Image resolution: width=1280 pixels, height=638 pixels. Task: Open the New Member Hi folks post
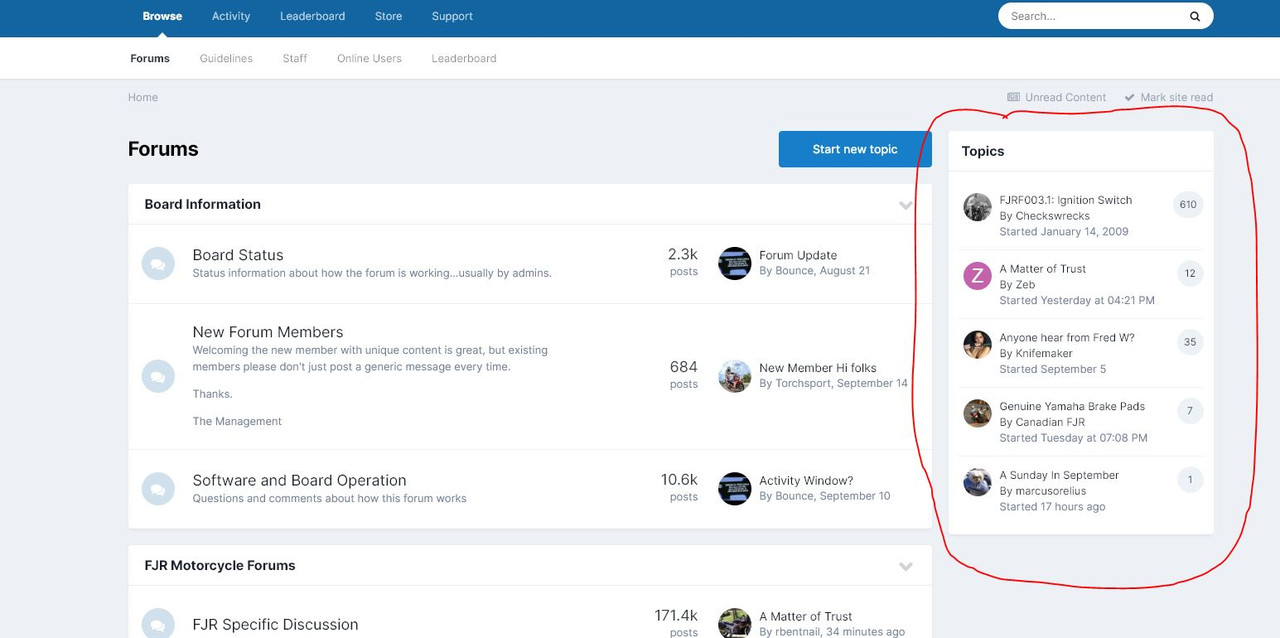(818, 368)
